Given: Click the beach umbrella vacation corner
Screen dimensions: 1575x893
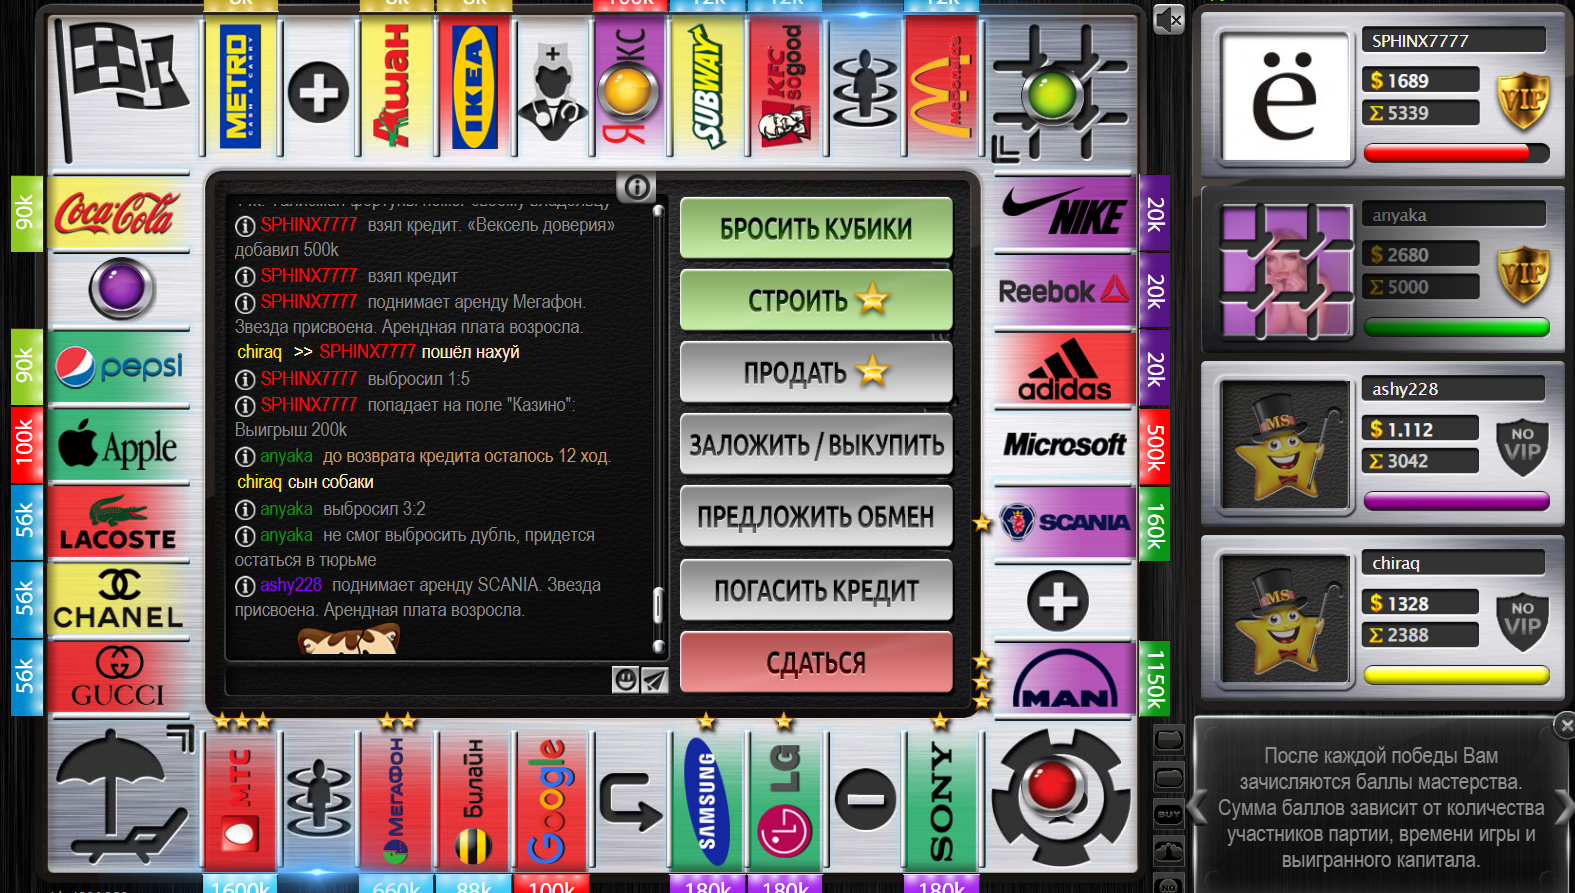Looking at the screenshot, I should (121, 797).
